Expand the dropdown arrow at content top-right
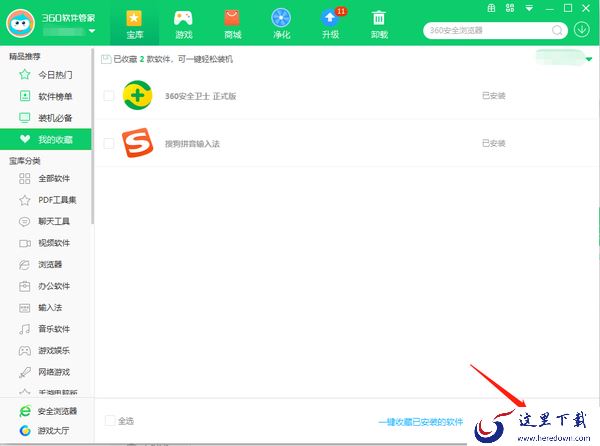The width and height of the screenshot is (600, 446). [589, 59]
